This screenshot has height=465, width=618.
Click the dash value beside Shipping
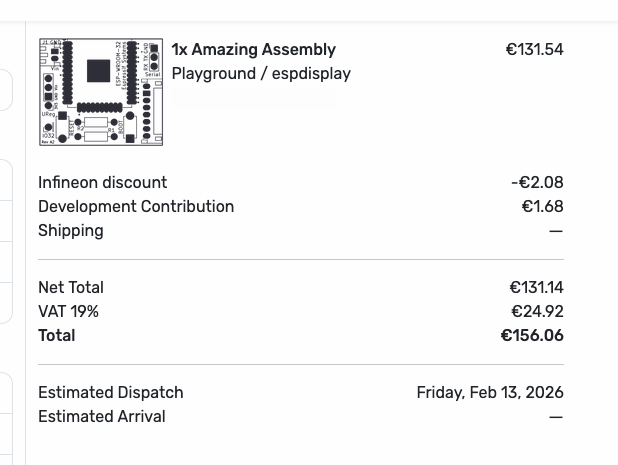(556, 231)
